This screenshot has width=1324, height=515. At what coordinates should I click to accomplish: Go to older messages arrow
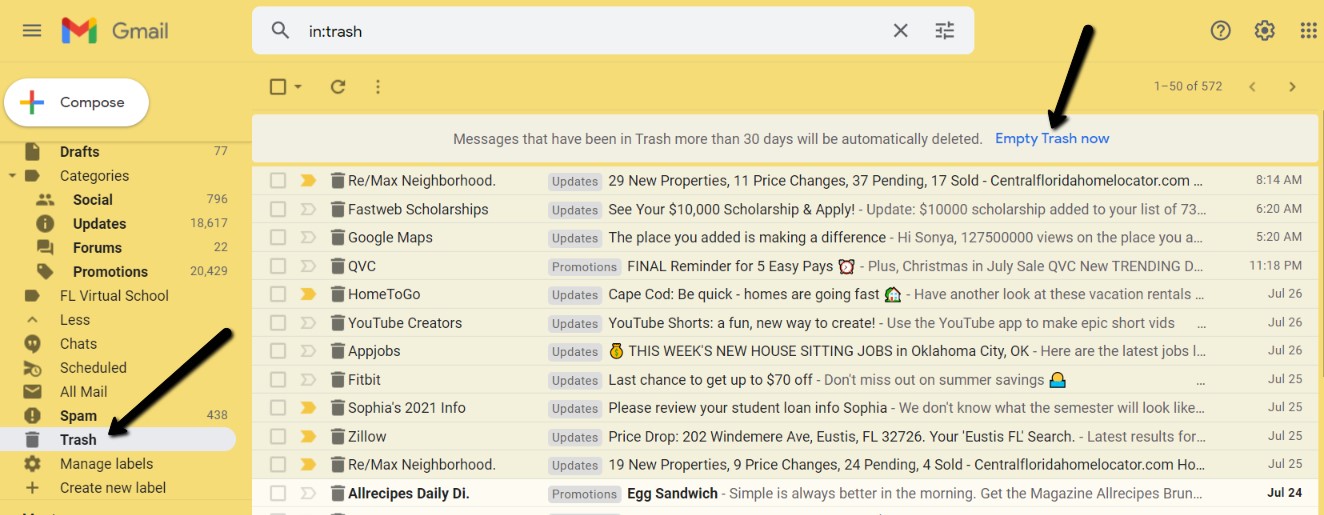tap(1292, 87)
